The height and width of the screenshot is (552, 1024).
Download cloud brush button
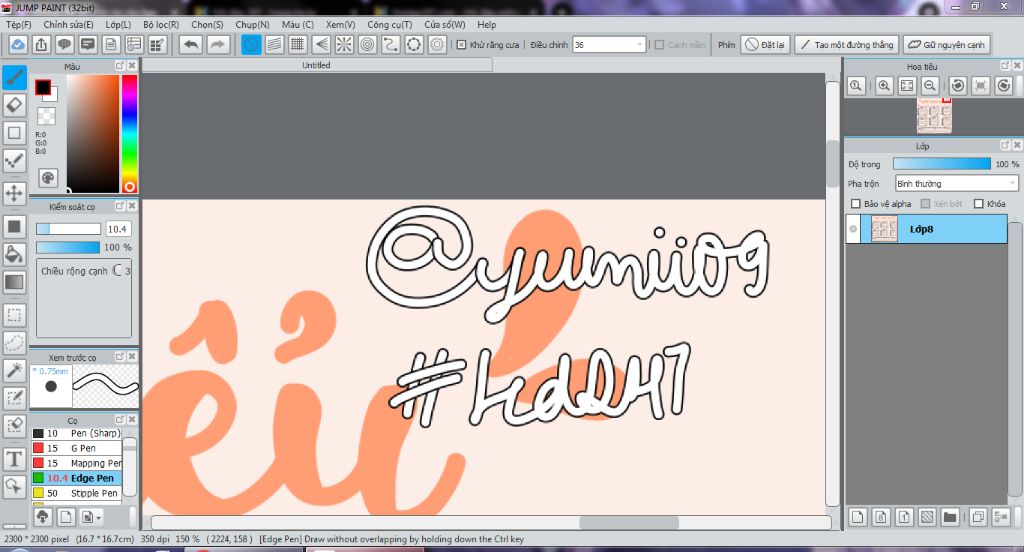pyautogui.click(x=42, y=517)
